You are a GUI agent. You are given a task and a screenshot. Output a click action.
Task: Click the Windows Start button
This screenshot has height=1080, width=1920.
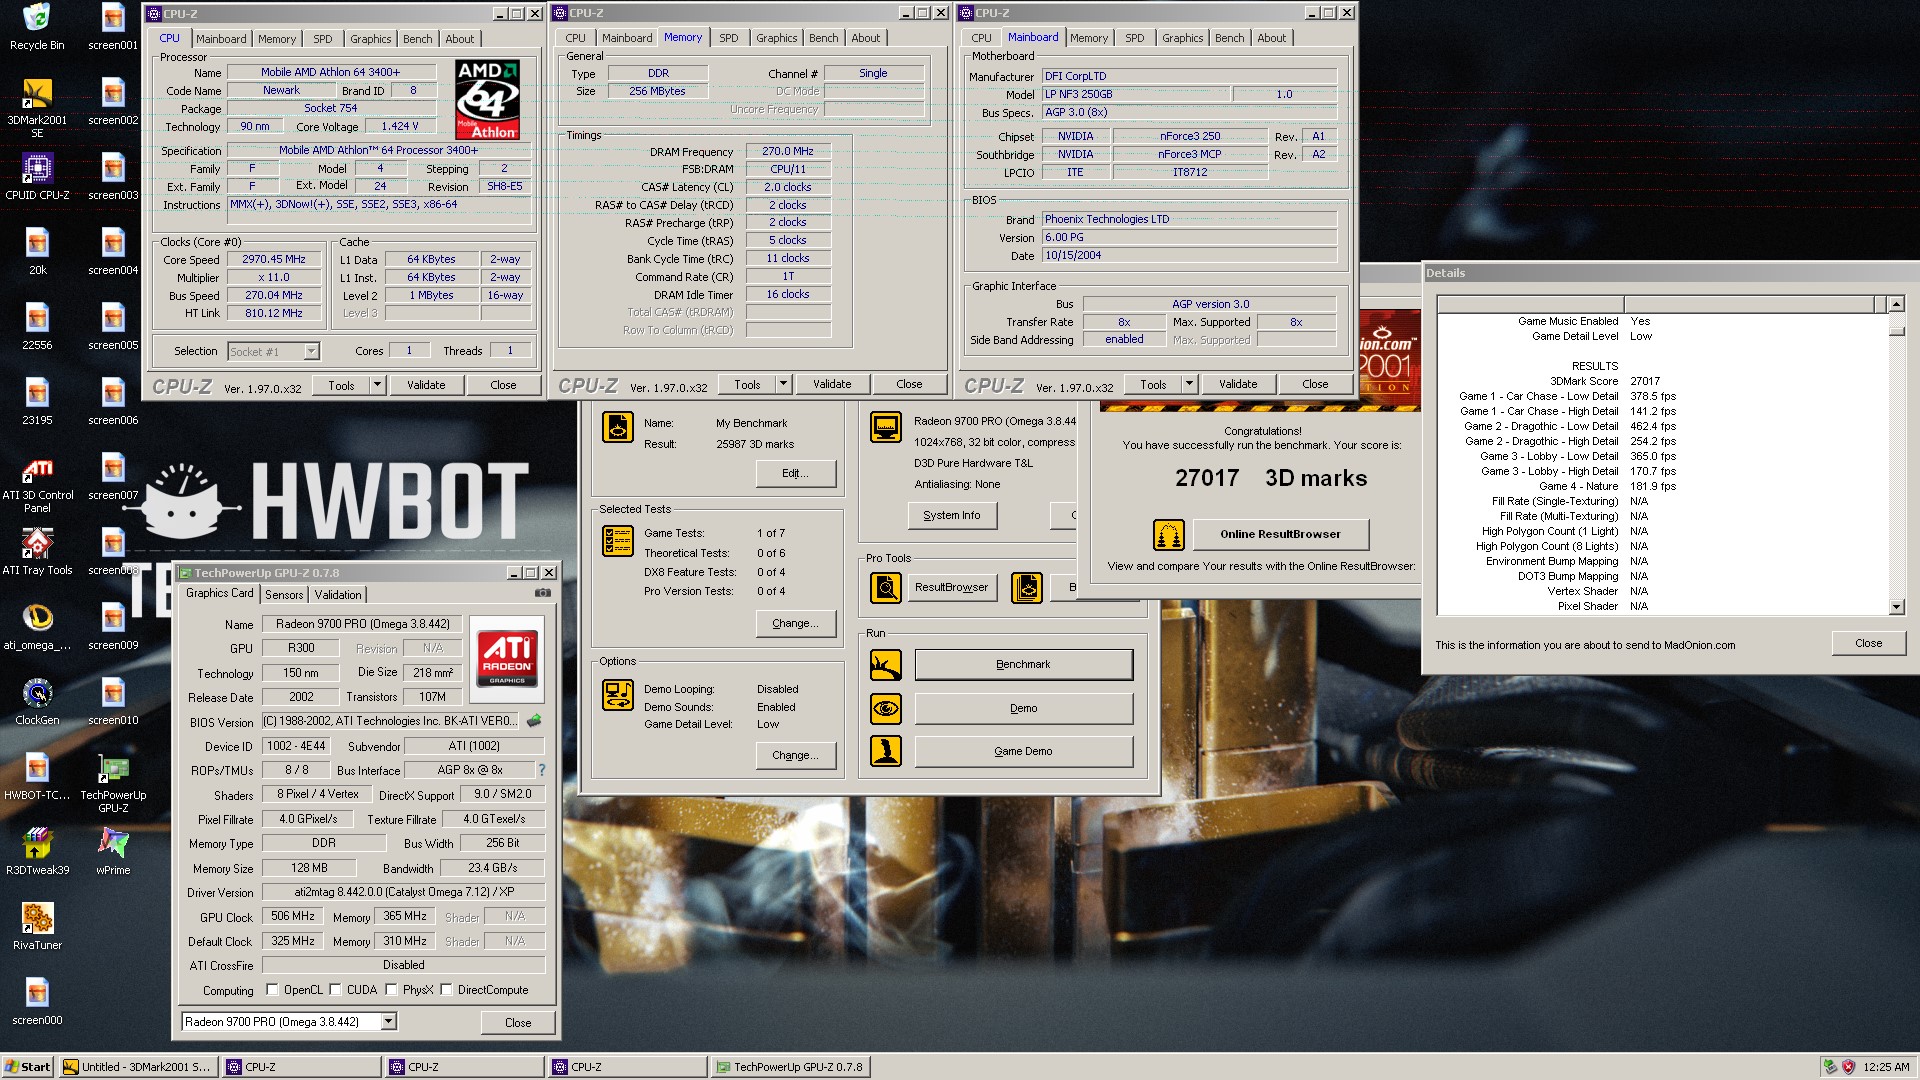28,1067
